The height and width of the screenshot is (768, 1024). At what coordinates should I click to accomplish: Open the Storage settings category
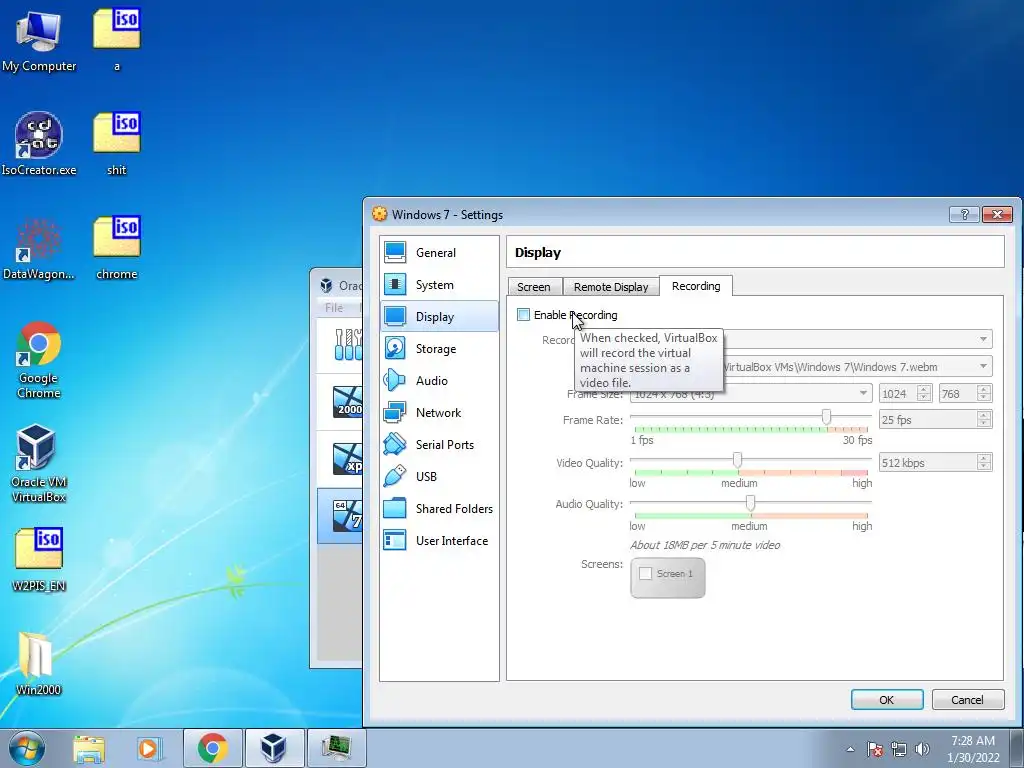[x=439, y=349]
